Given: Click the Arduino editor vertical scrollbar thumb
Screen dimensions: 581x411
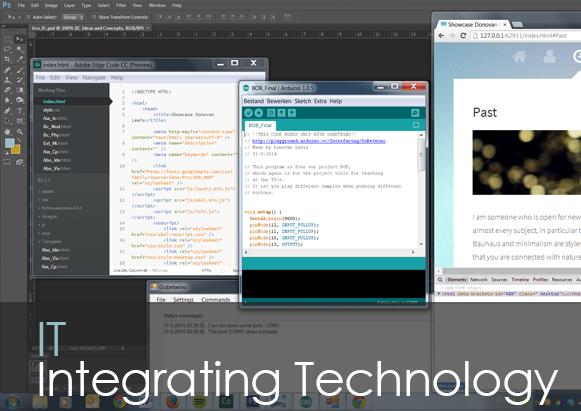Looking at the screenshot, I should (421, 155).
